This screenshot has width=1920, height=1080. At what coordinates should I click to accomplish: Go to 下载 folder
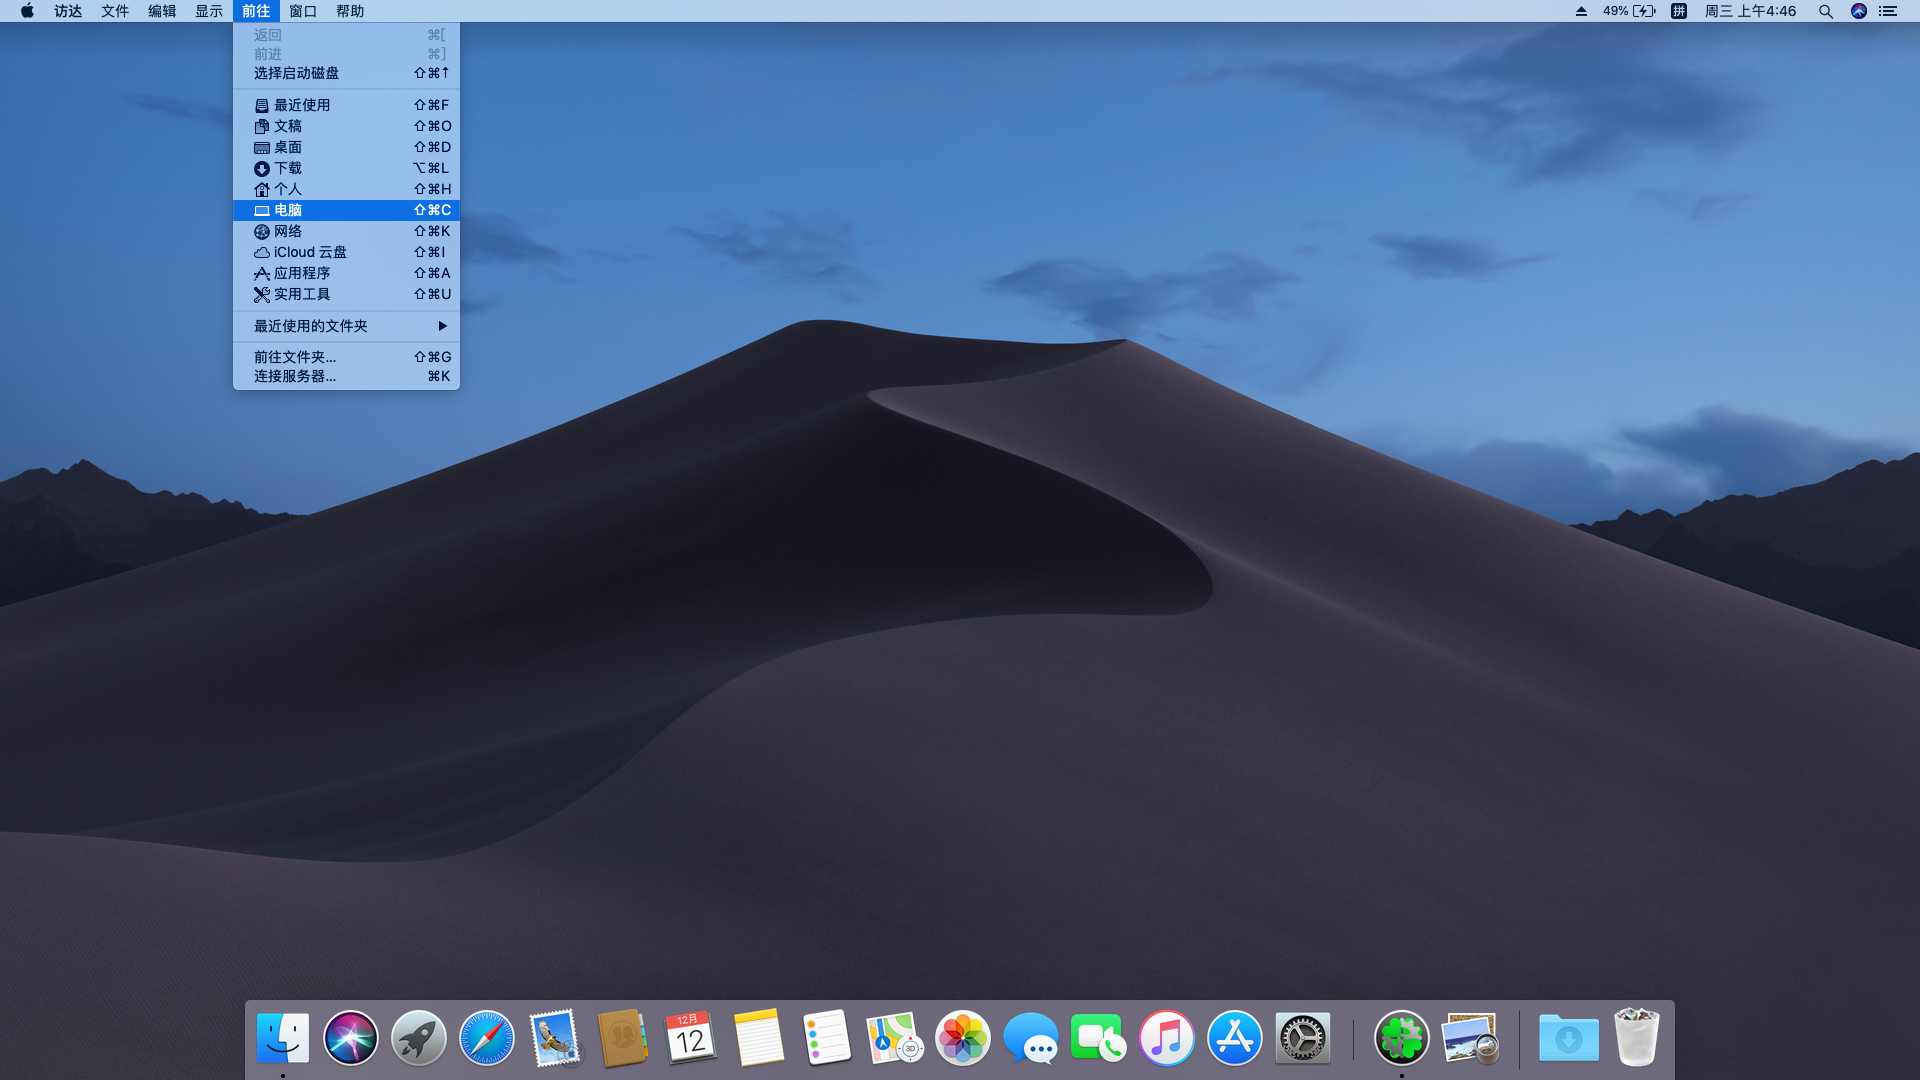tap(346, 168)
